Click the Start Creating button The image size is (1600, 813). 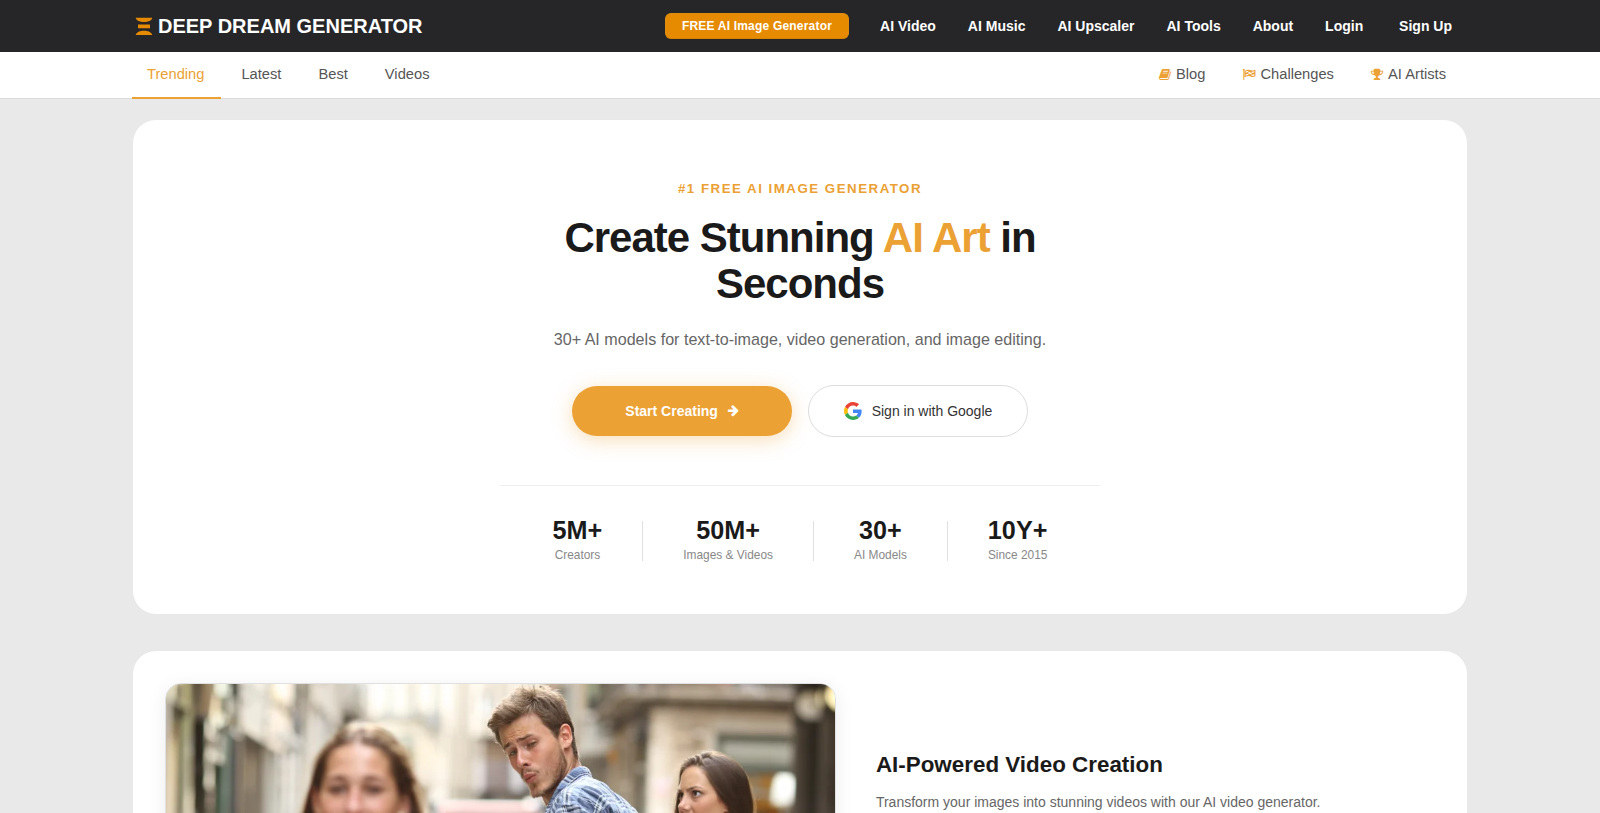pyautogui.click(x=682, y=411)
